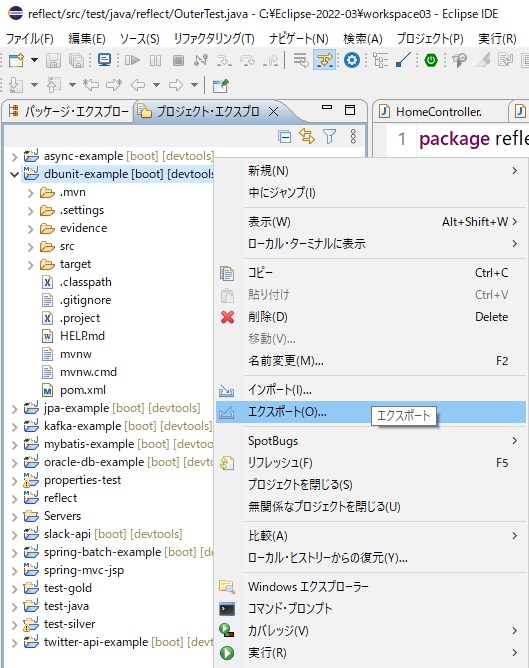Click the Suspend debug icon
The height and width of the screenshot is (668, 529).
coord(155,60)
